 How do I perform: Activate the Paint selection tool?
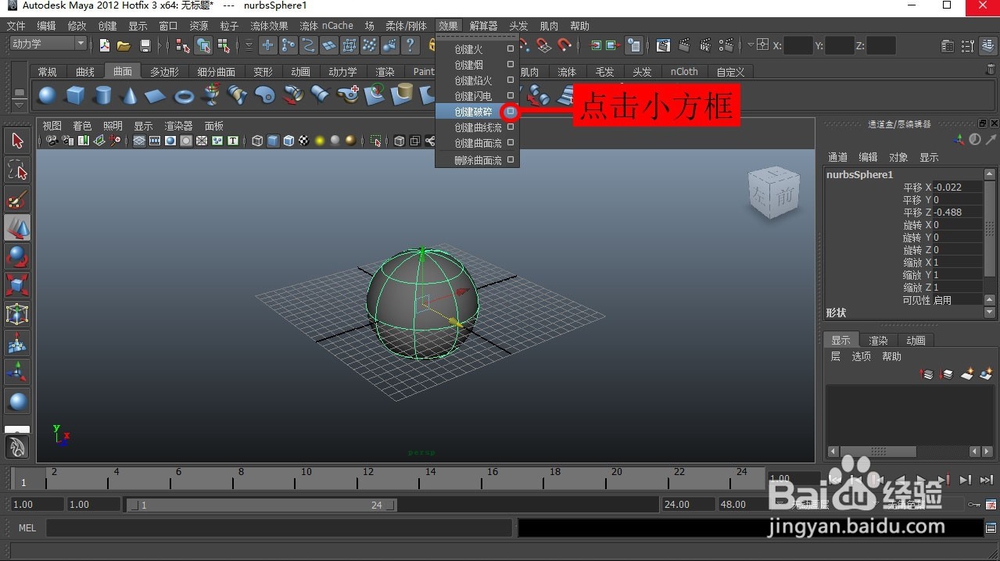click(x=17, y=200)
